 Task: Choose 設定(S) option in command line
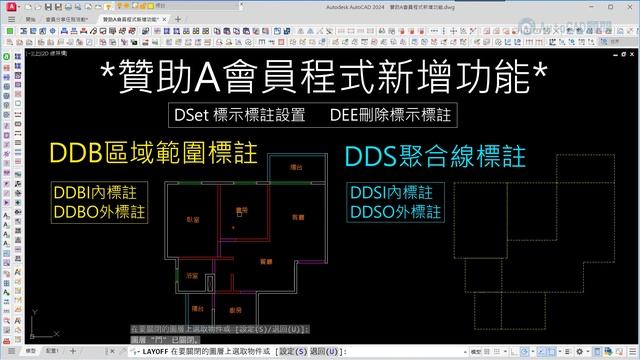tap(293, 351)
